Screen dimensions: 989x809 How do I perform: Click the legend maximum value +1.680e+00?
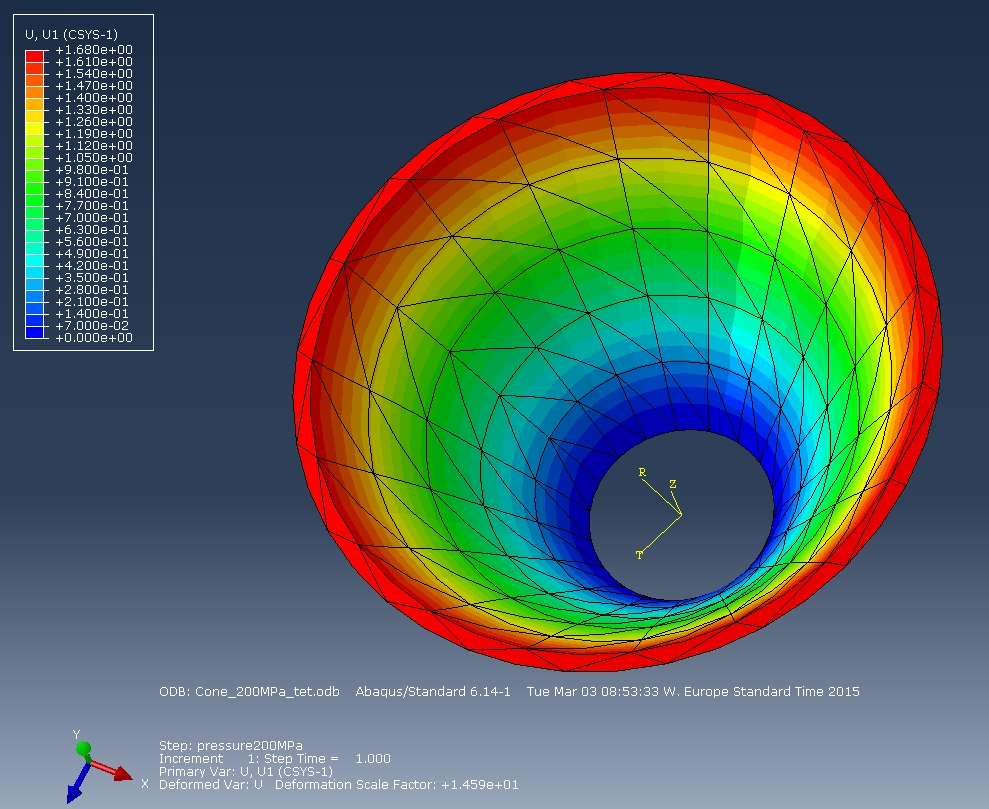[94, 50]
